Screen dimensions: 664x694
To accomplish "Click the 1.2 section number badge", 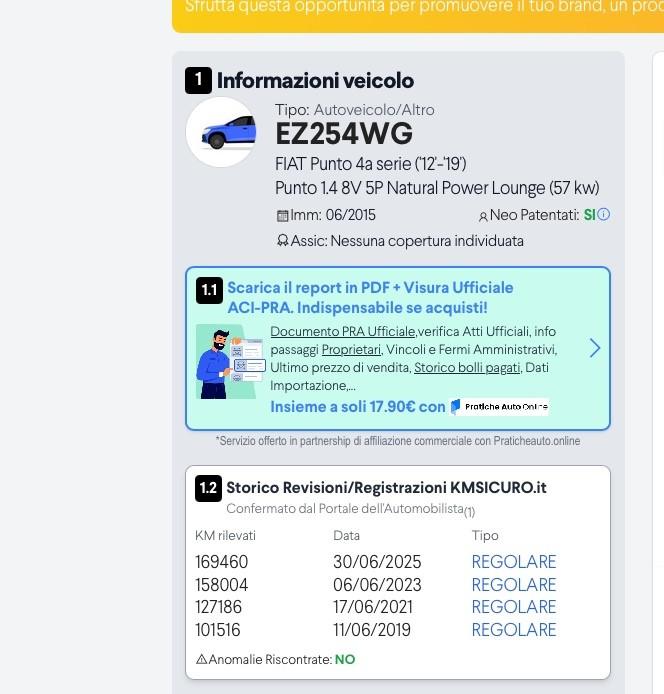I will [208, 488].
